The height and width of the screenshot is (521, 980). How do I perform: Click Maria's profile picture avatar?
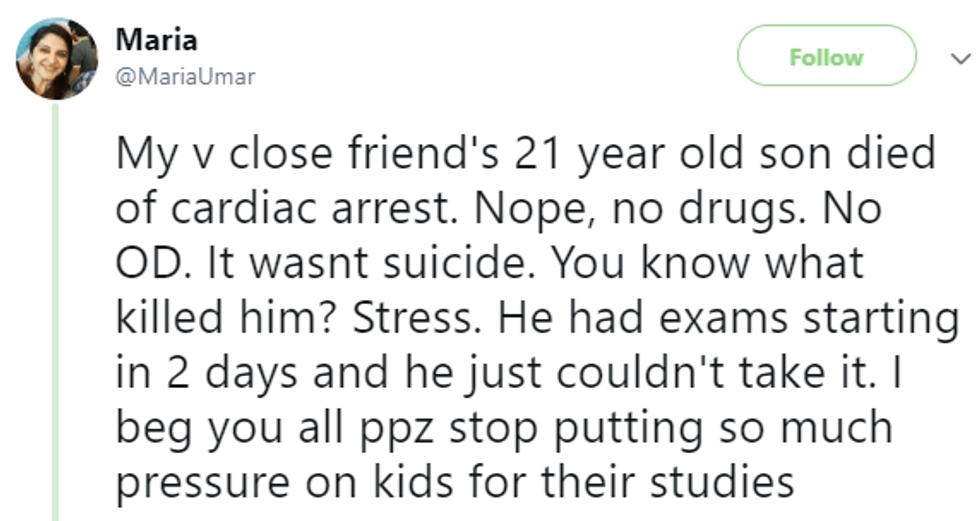tap(57, 58)
